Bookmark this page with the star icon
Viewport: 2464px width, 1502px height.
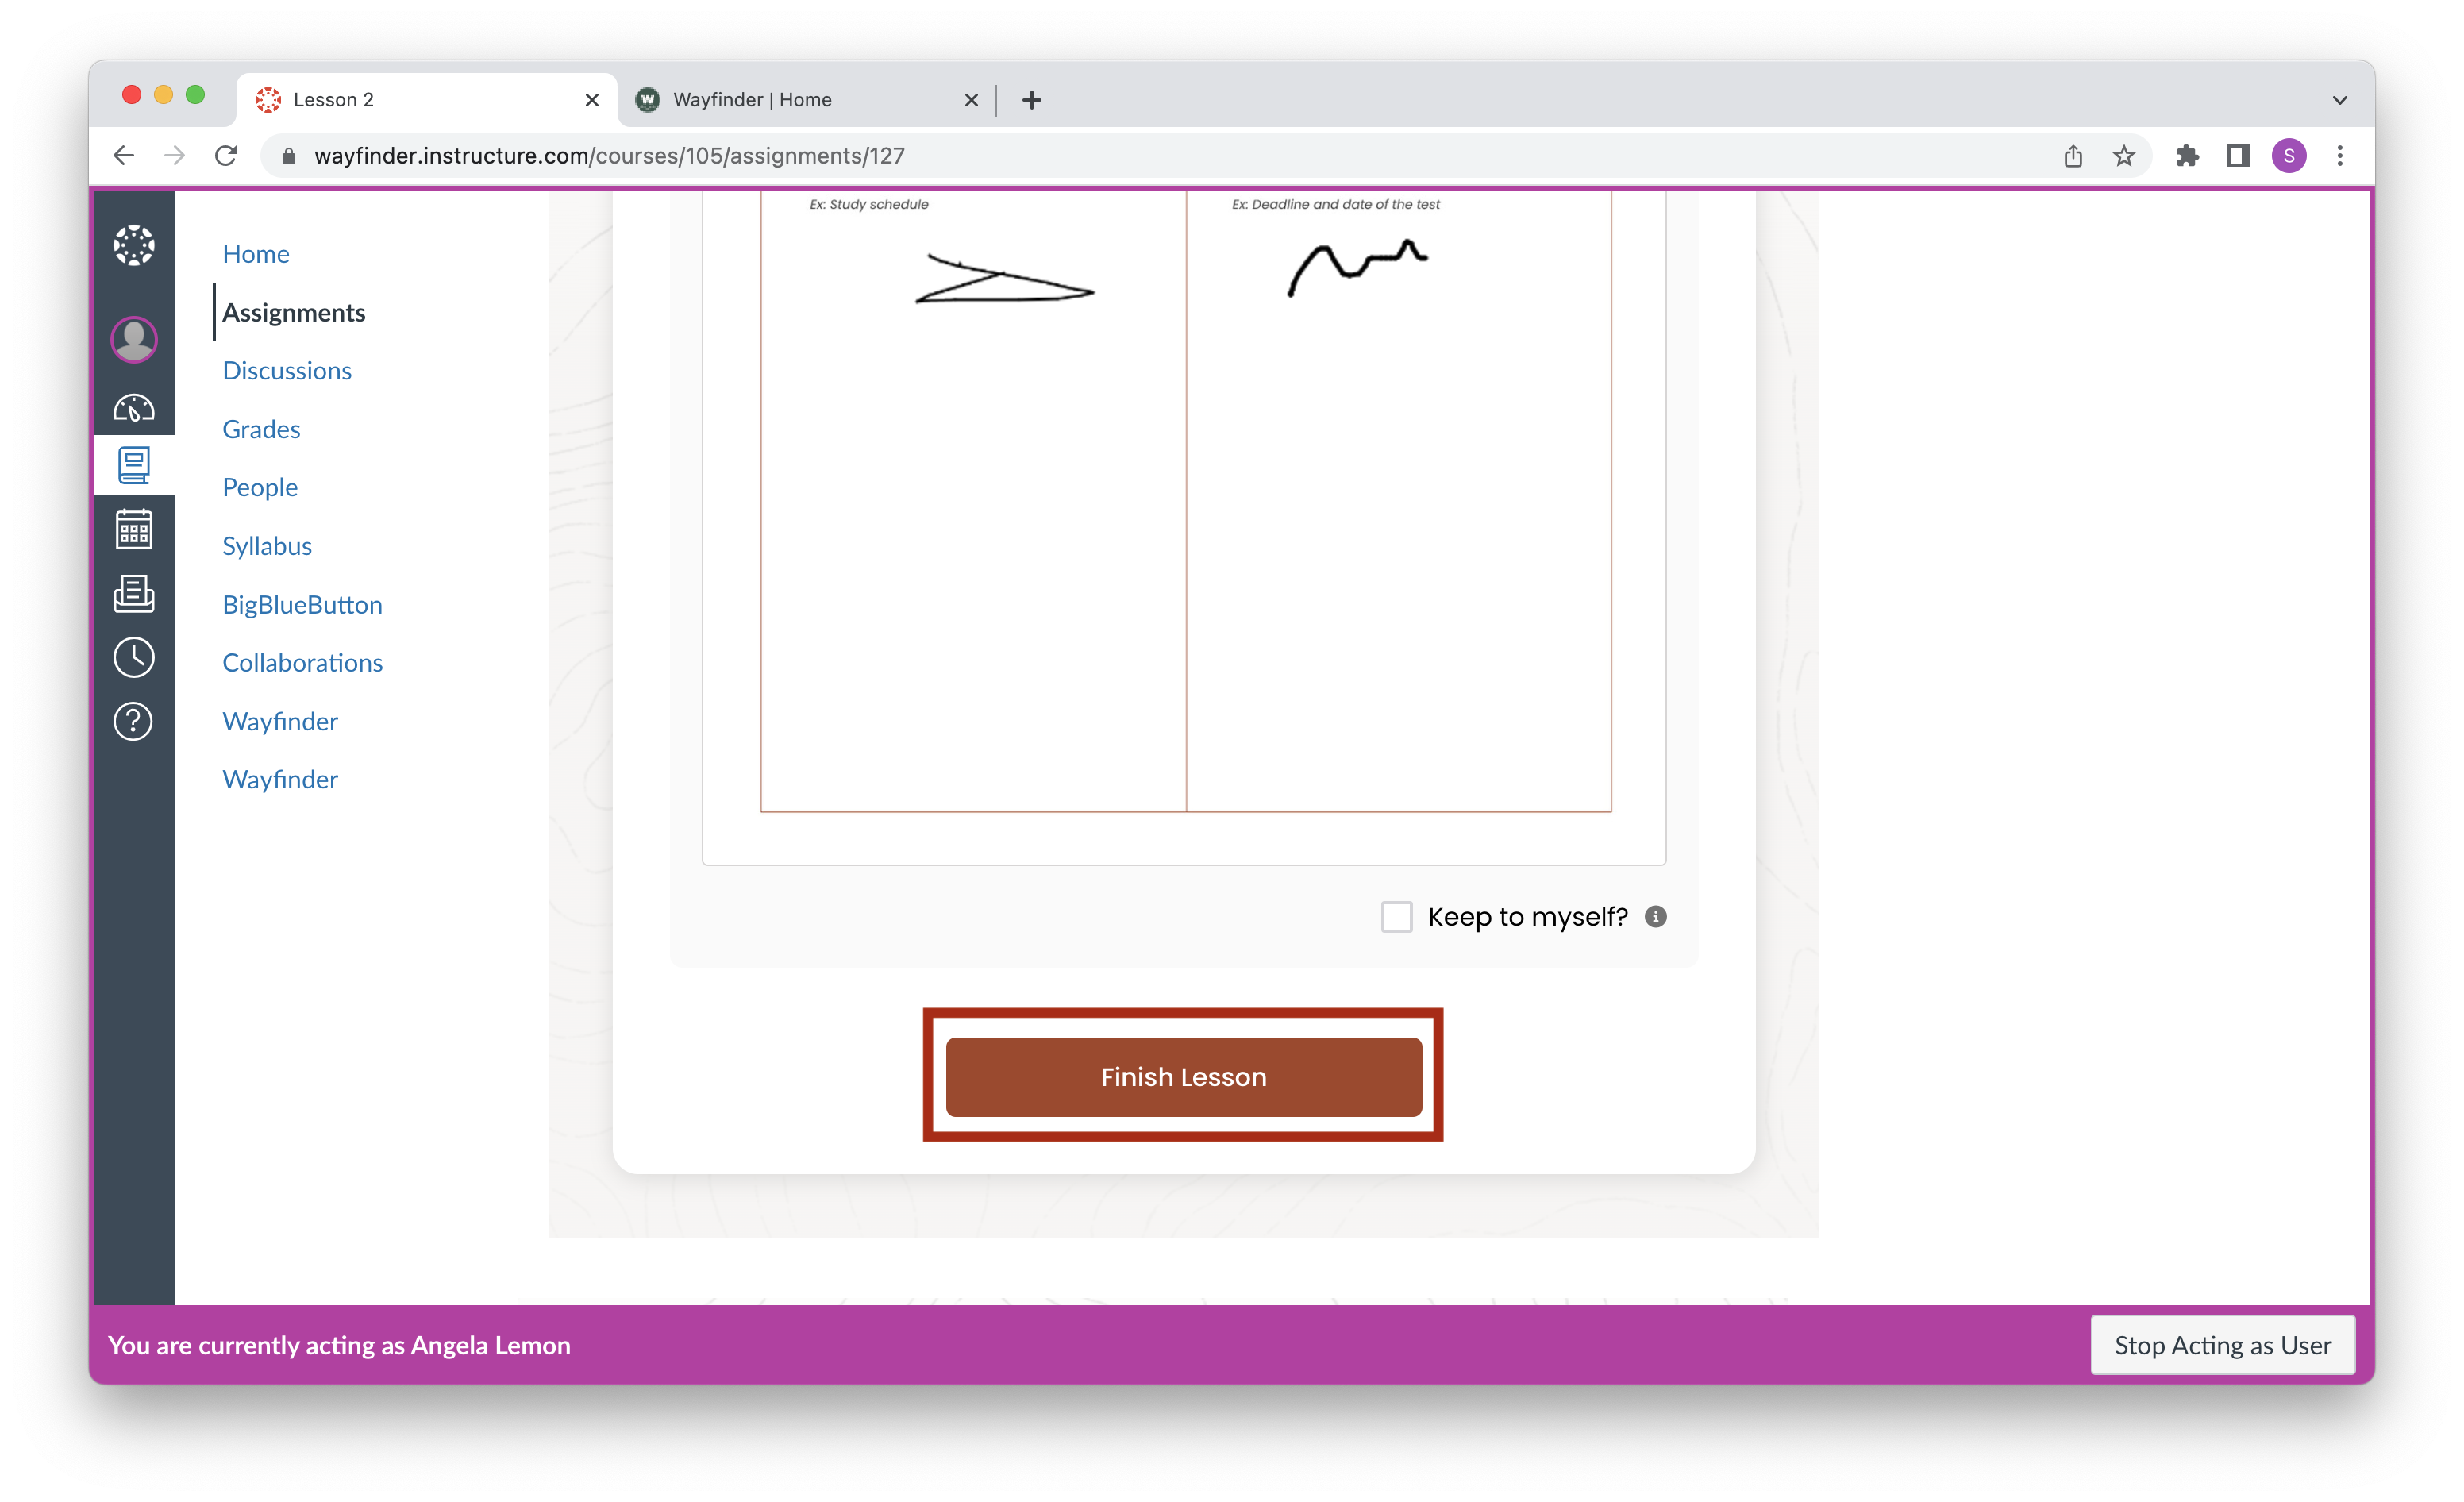point(2124,156)
